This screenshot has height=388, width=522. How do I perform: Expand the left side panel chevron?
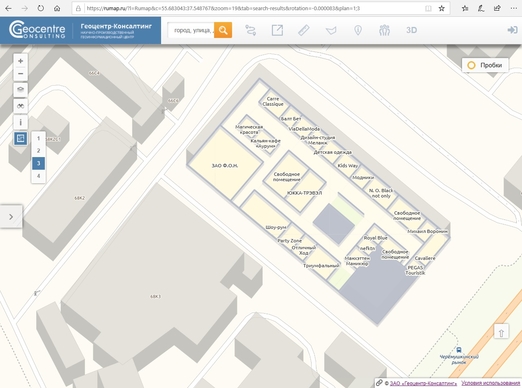pyautogui.click(x=11, y=217)
